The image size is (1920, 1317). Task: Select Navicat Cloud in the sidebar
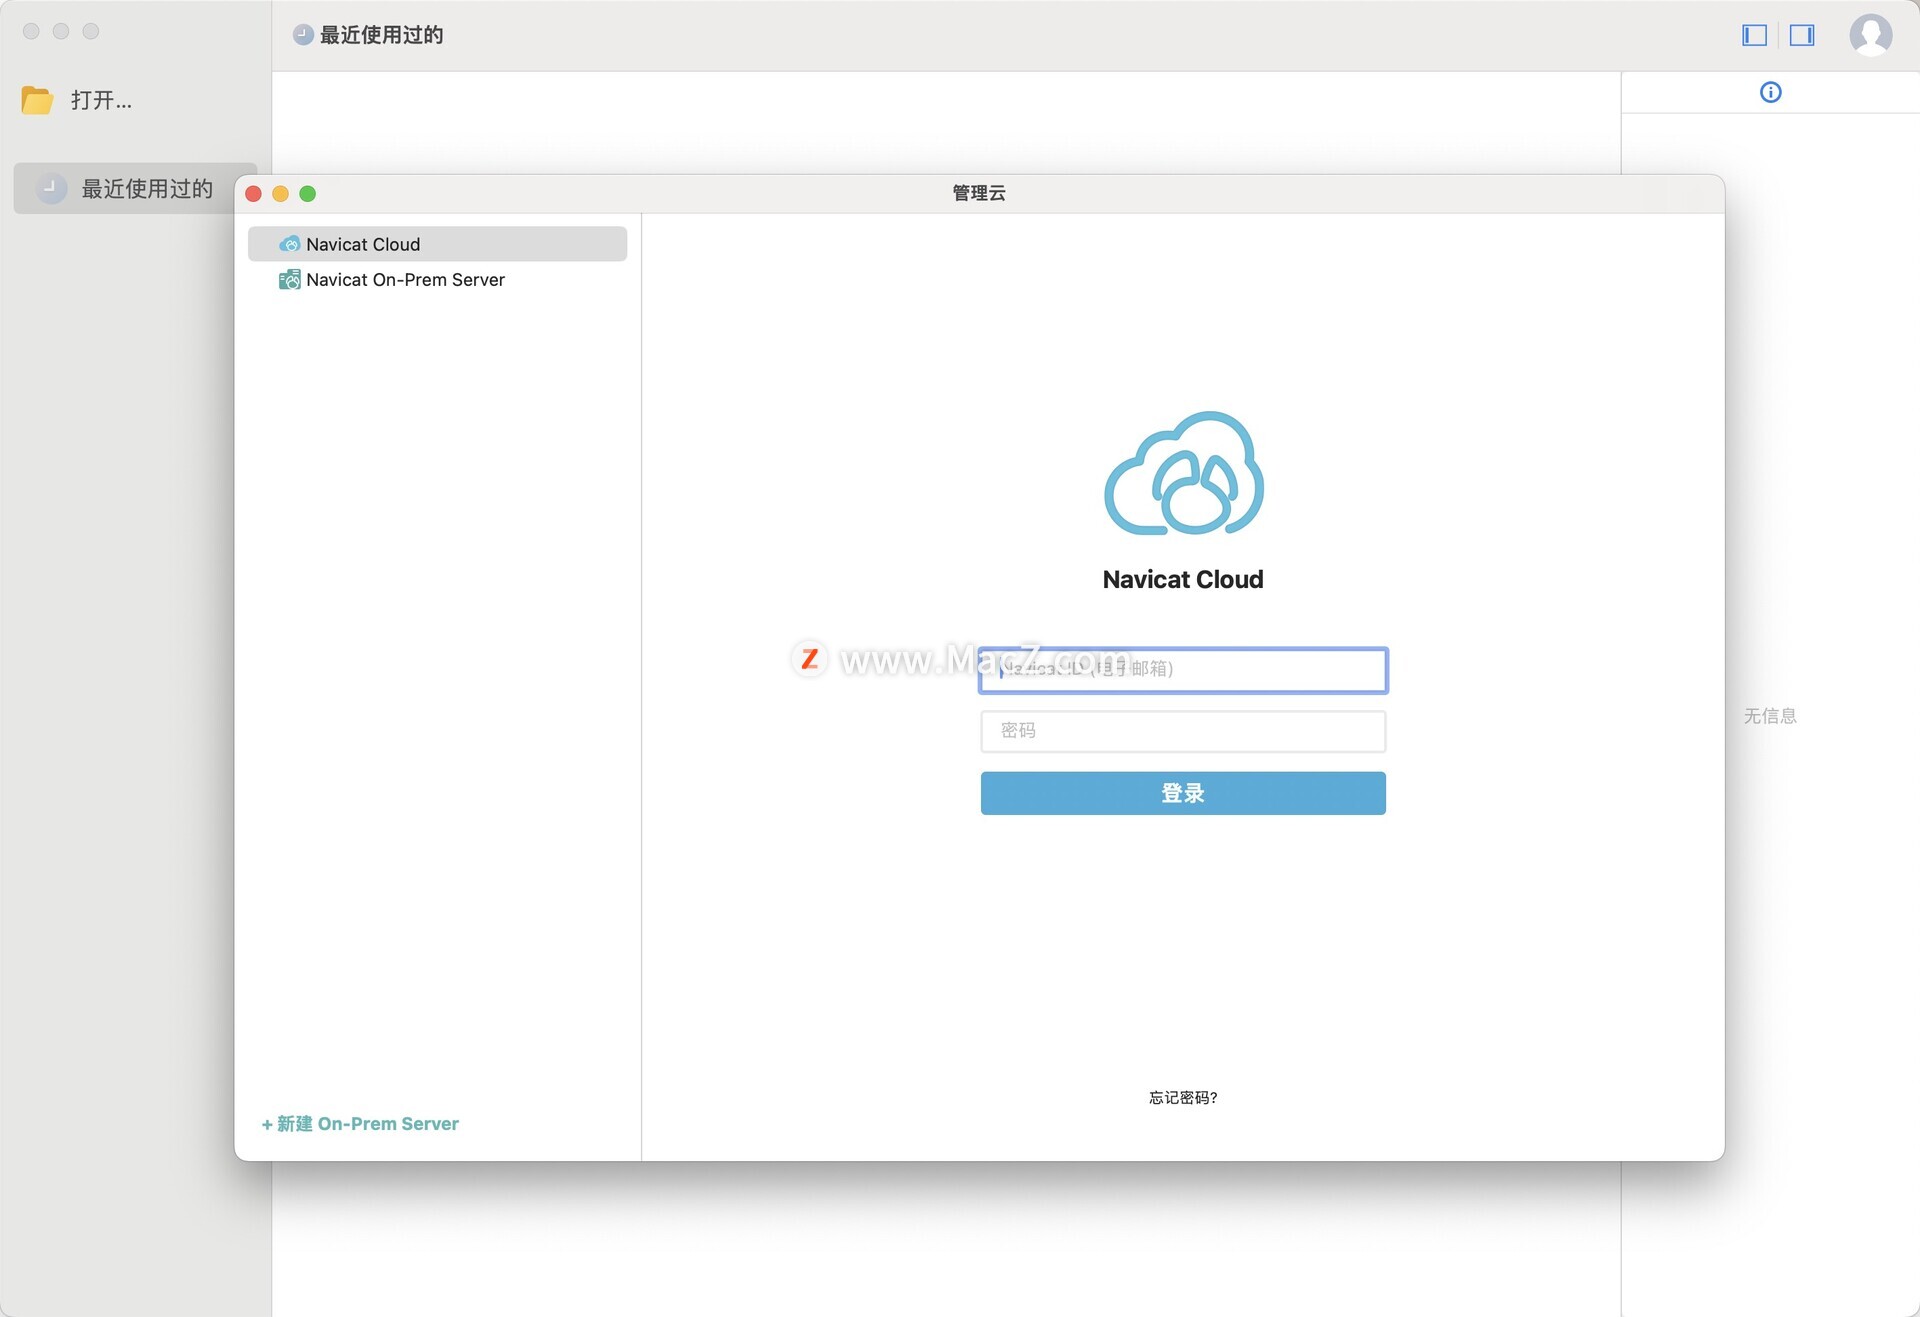click(x=437, y=244)
